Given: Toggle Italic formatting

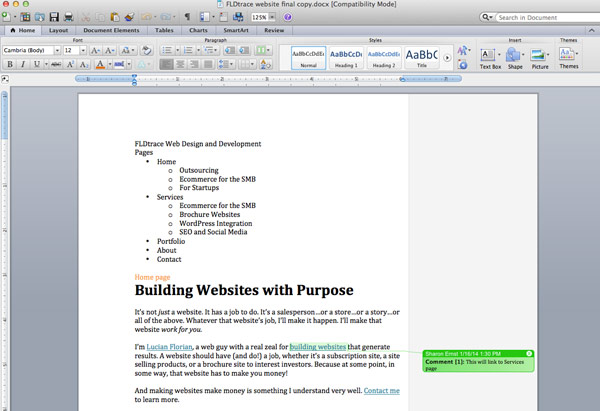Looking at the screenshot, I should pyautogui.click(x=23, y=64).
